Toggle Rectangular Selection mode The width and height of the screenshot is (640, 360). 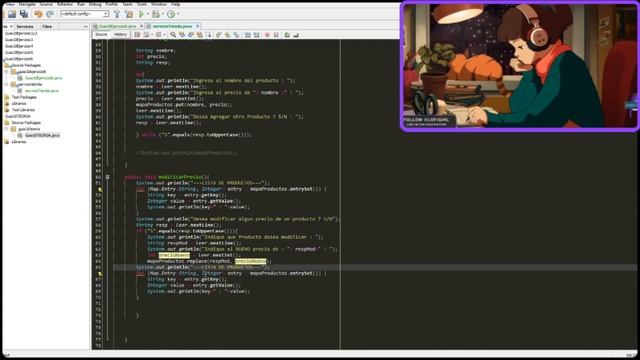pyautogui.click(x=208, y=35)
